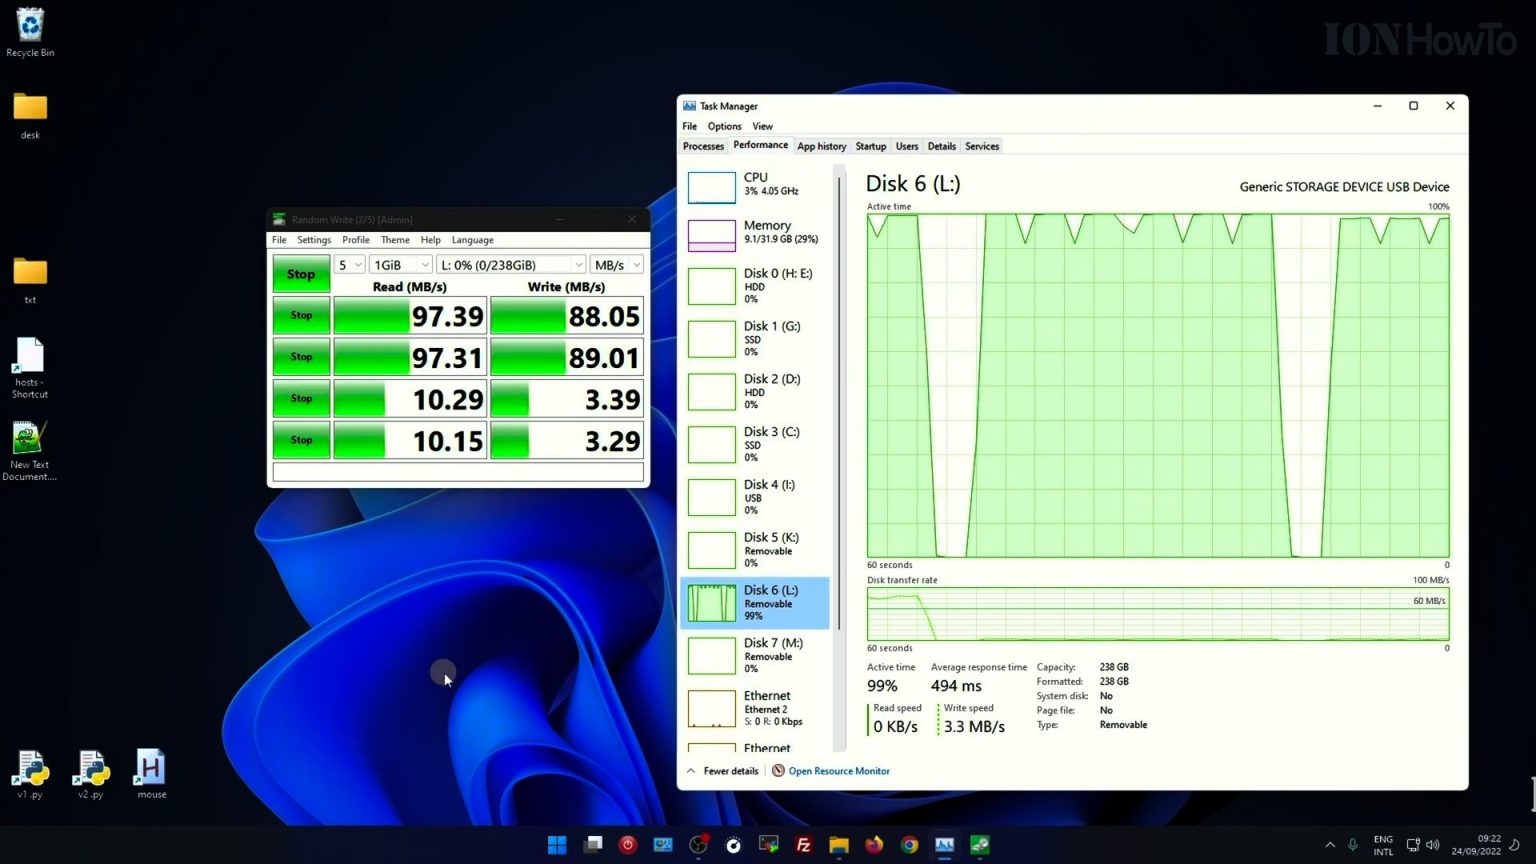Click the volume speaker icon in system tray
Screen dimensions: 1536x864
pyautogui.click(x=1432, y=845)
